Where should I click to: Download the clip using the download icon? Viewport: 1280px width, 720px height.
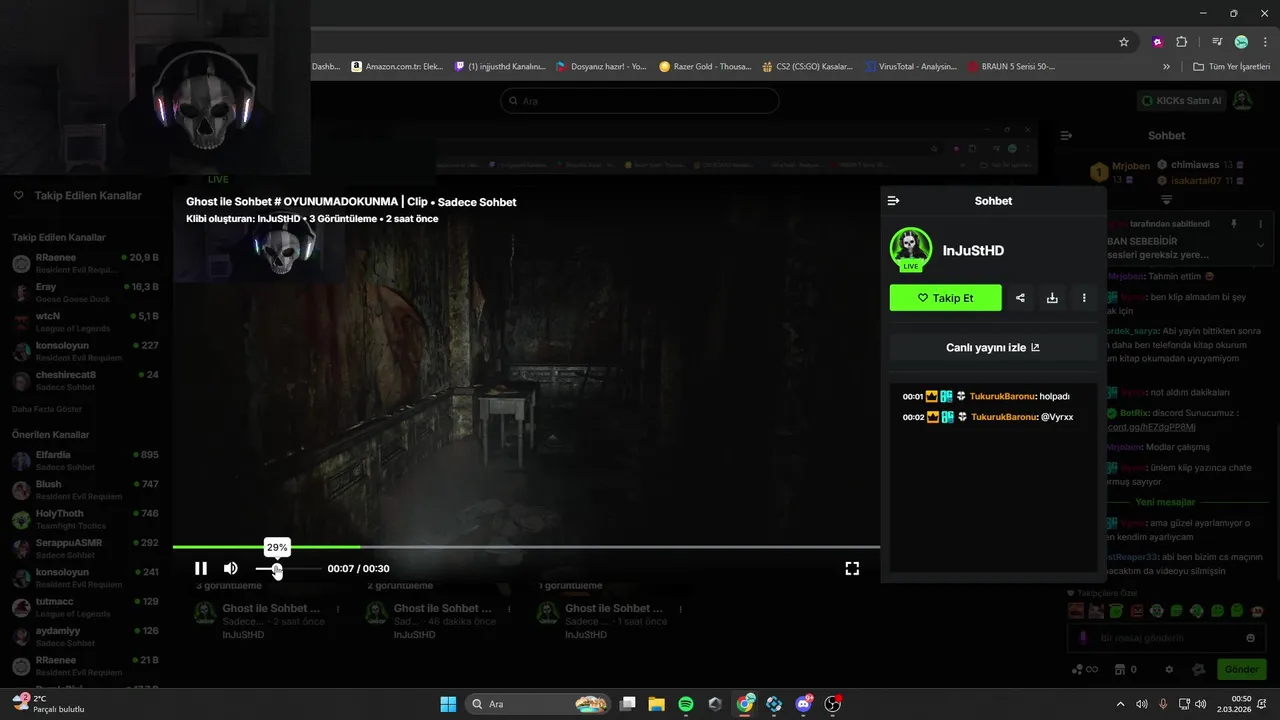(1052, 298)
